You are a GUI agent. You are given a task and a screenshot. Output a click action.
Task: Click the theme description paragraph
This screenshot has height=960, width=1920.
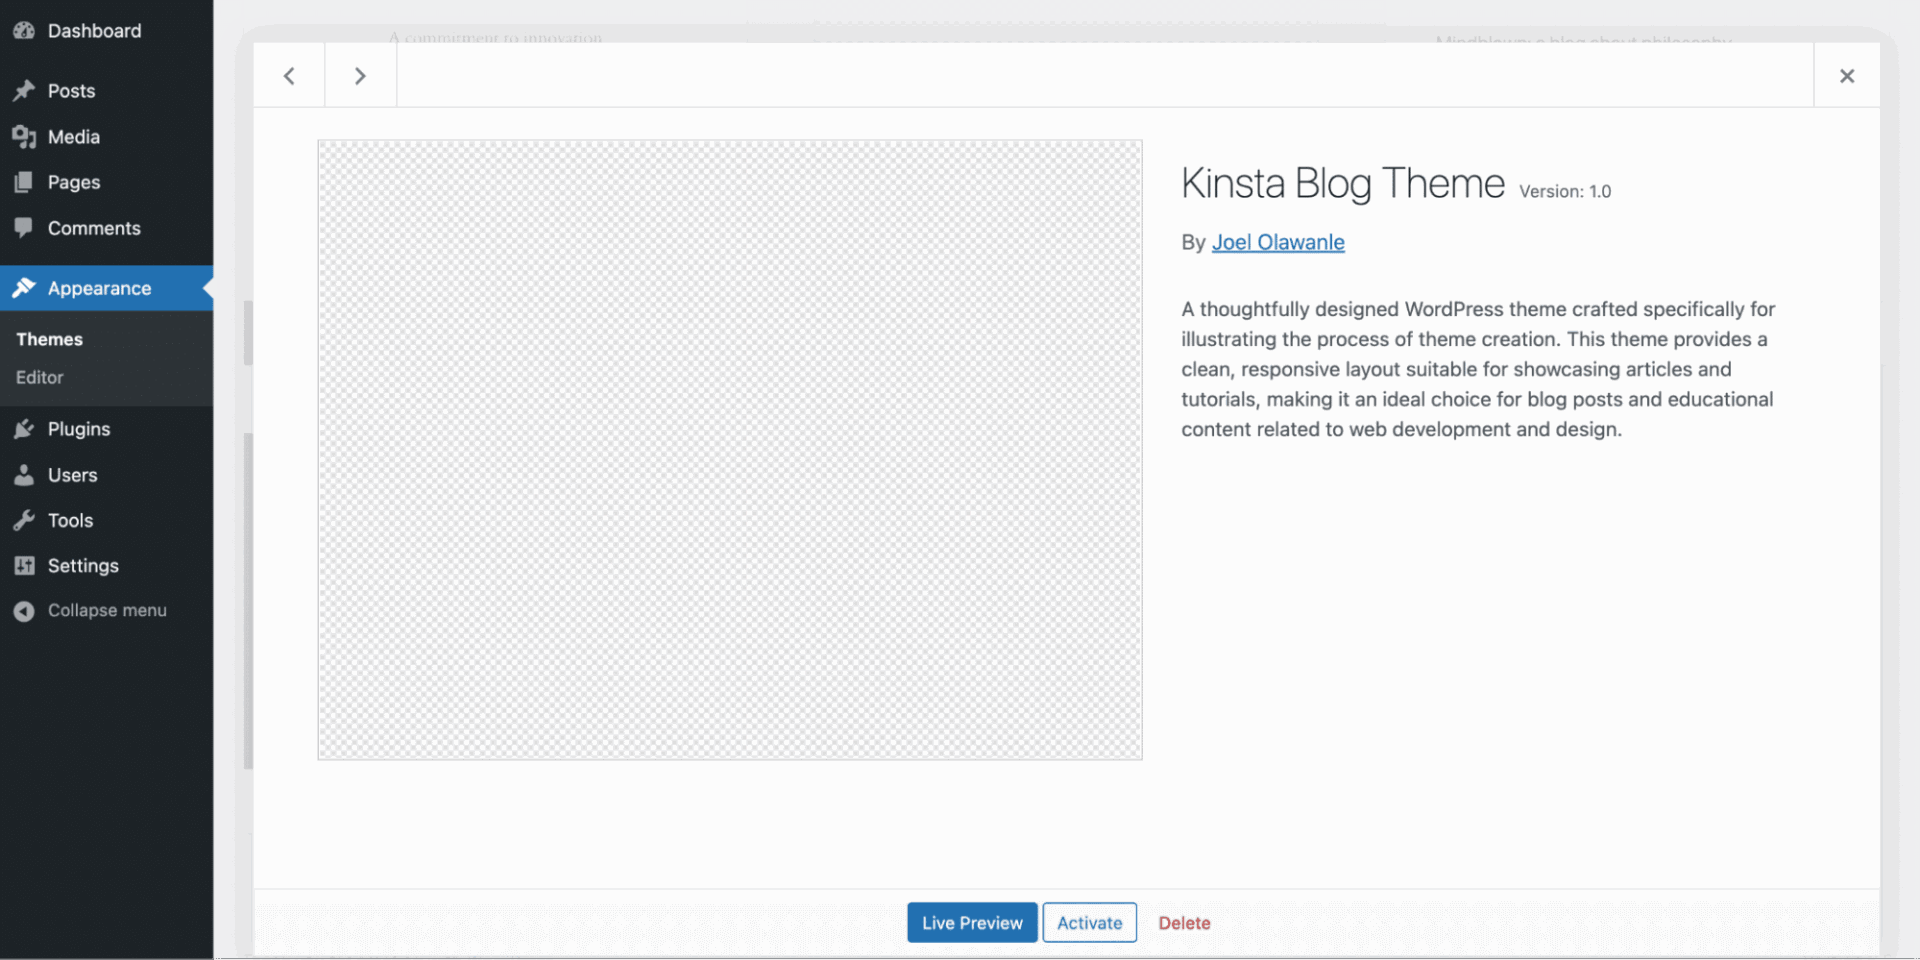pos(1478,369)
